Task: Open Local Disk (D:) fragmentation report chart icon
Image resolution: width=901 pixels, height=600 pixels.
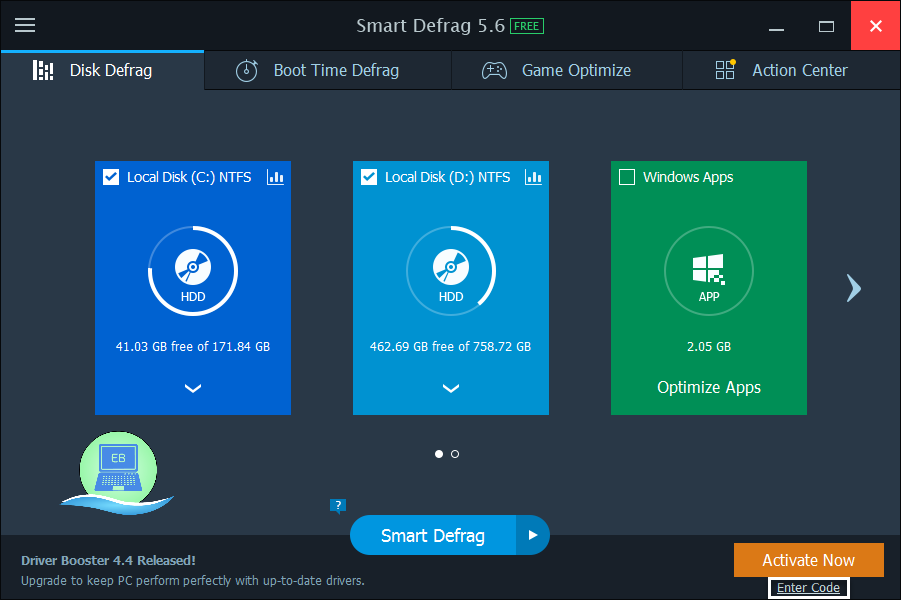Action: click(x=533, y=177)
